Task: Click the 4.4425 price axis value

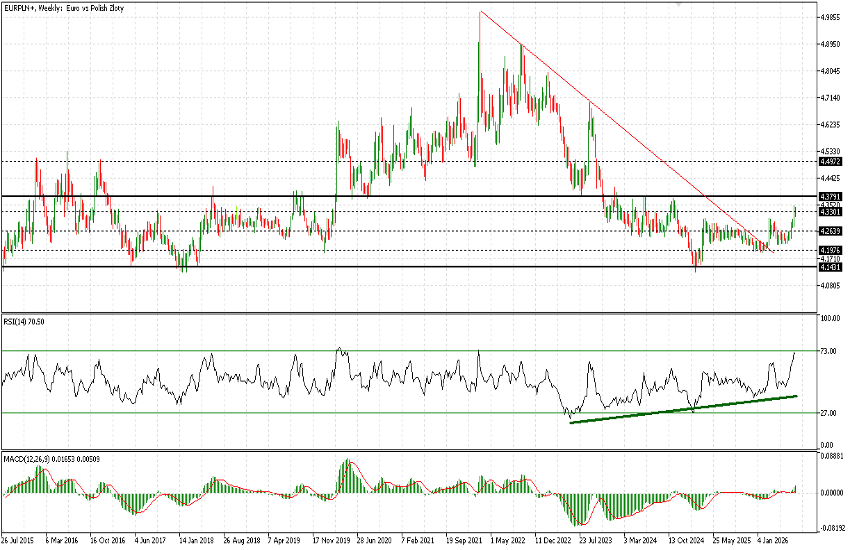Action: point(830,178)
